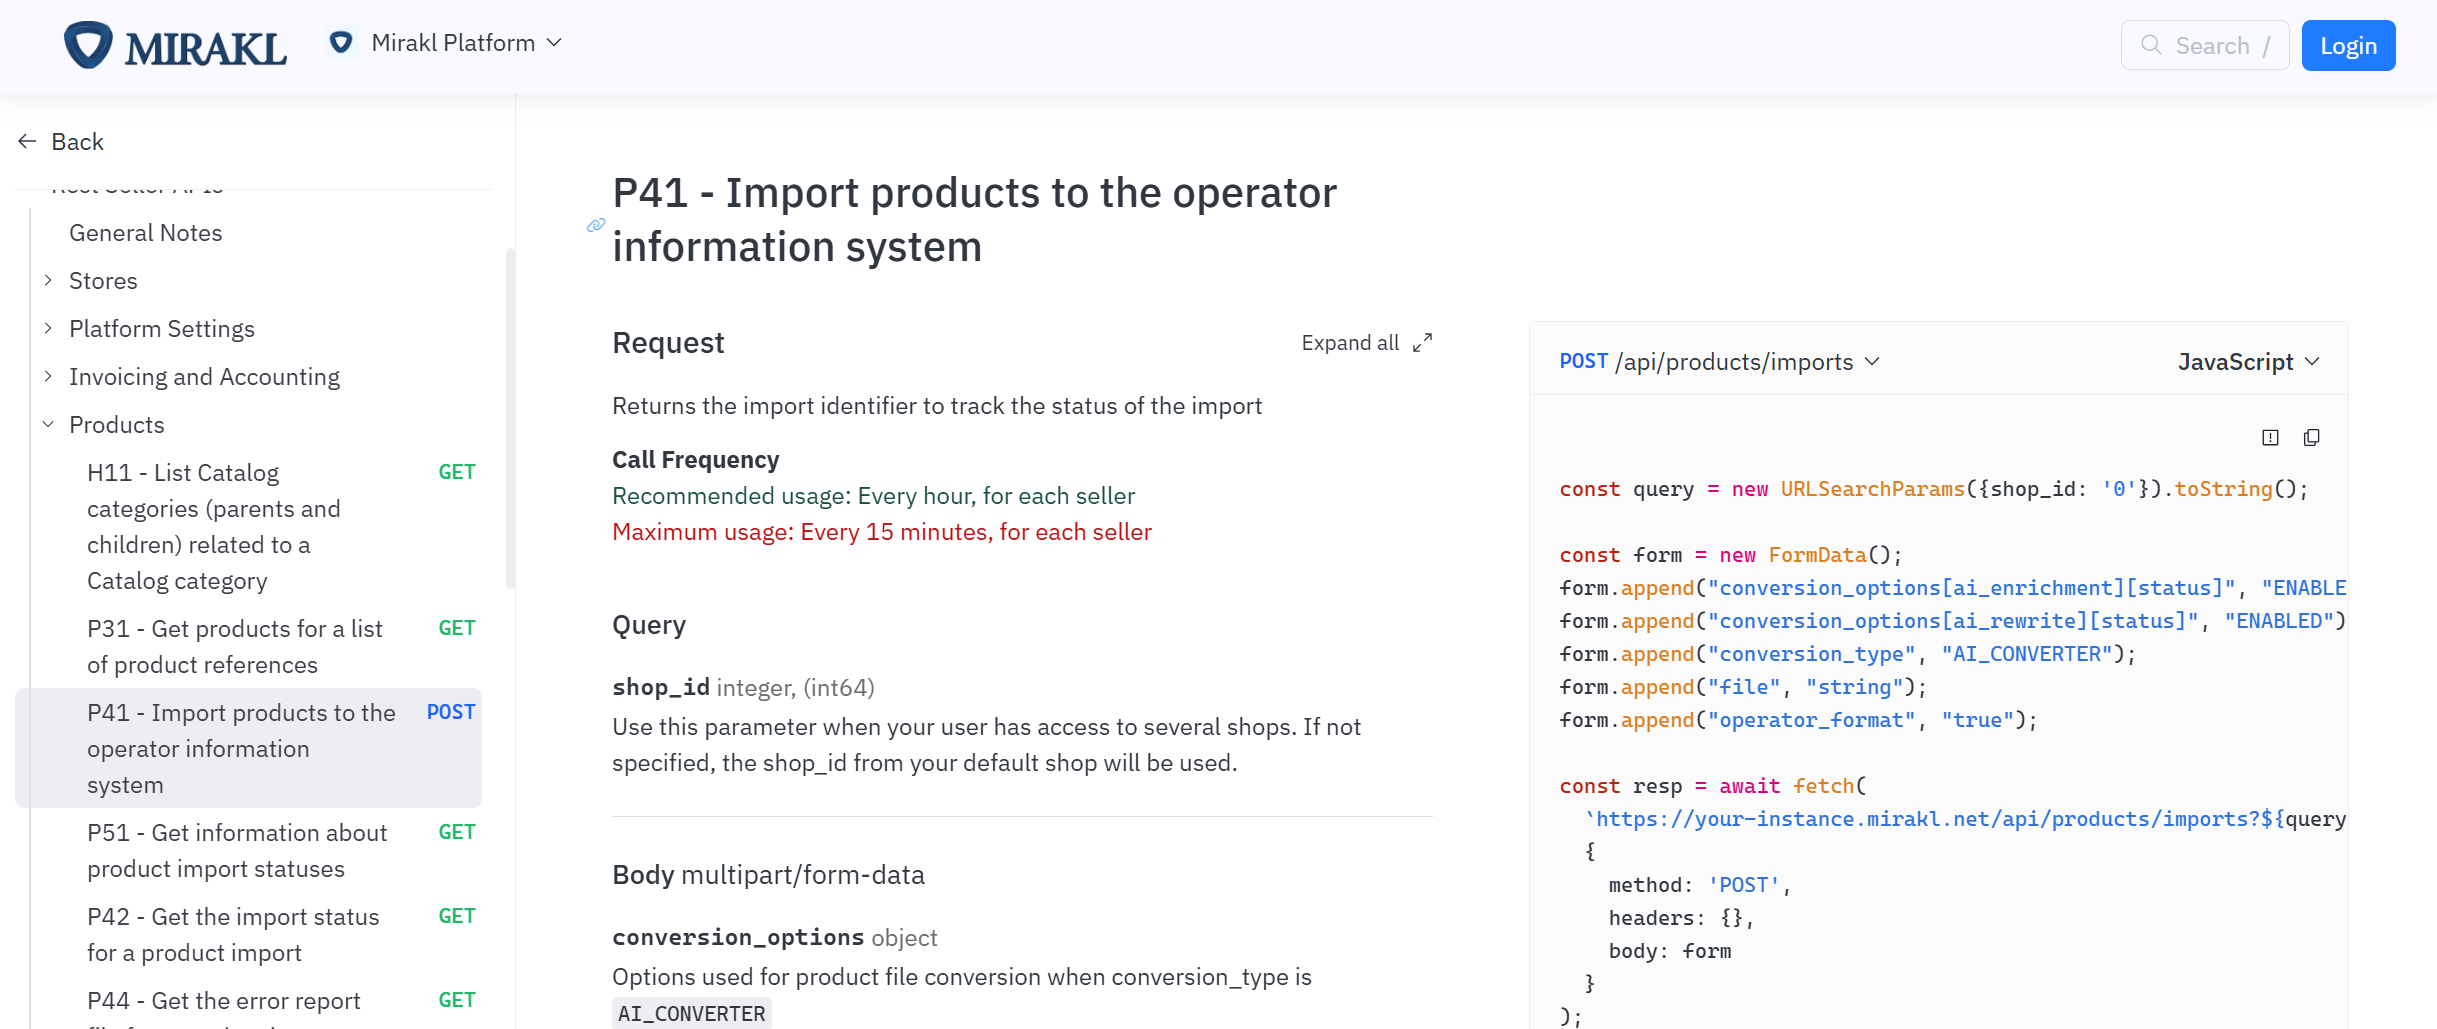The width and height of the screenshot is (2437, 1029).
Task: Report an issue via the exclamation icon
Action: coord(2270,437)
